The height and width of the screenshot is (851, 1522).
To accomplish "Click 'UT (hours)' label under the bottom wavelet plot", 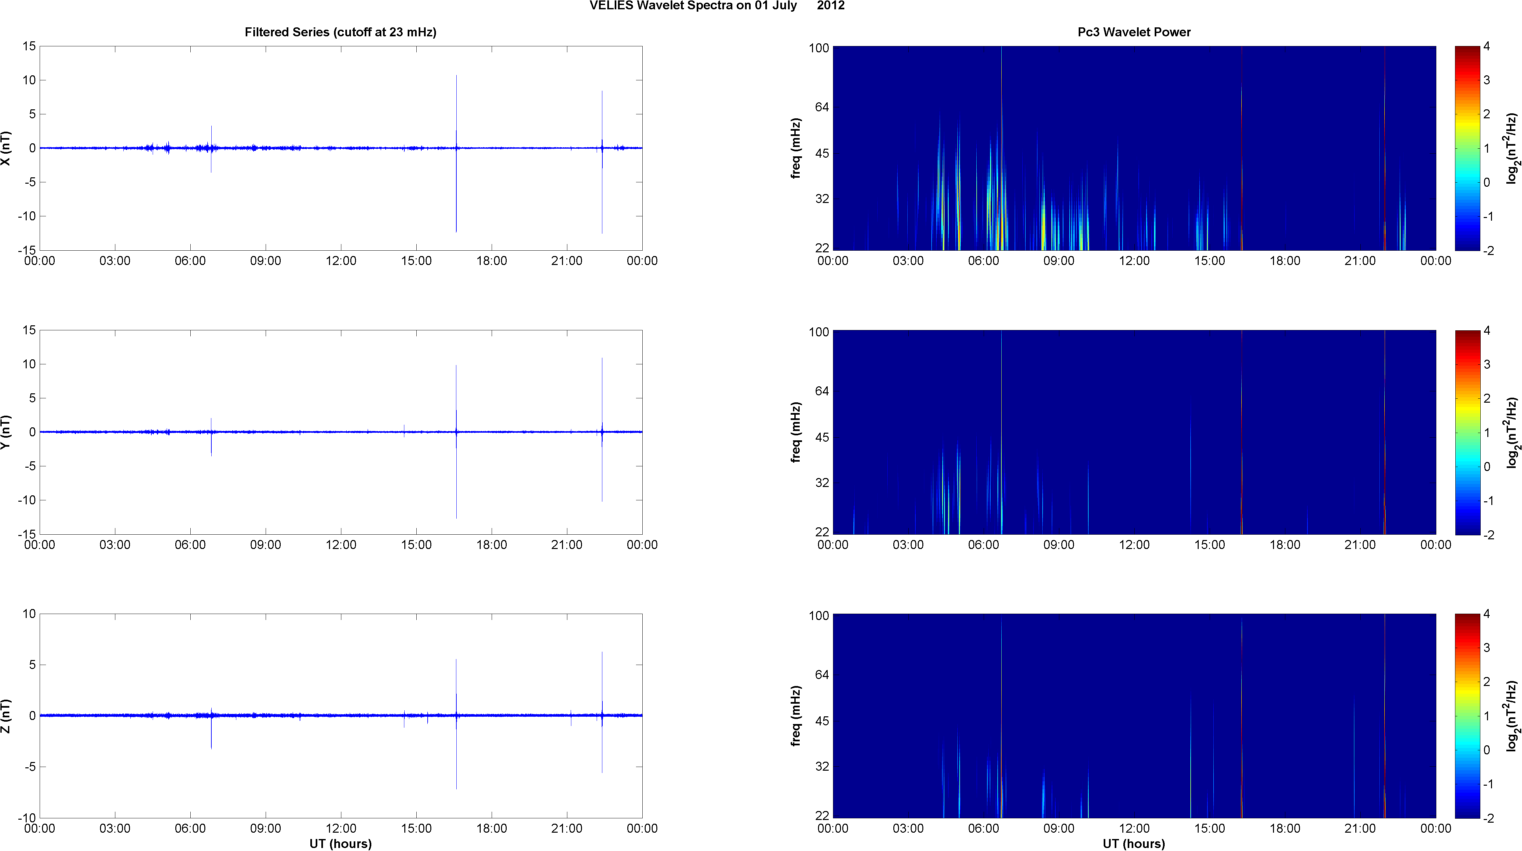I will pyautogui.click(x=1134, y=844).
